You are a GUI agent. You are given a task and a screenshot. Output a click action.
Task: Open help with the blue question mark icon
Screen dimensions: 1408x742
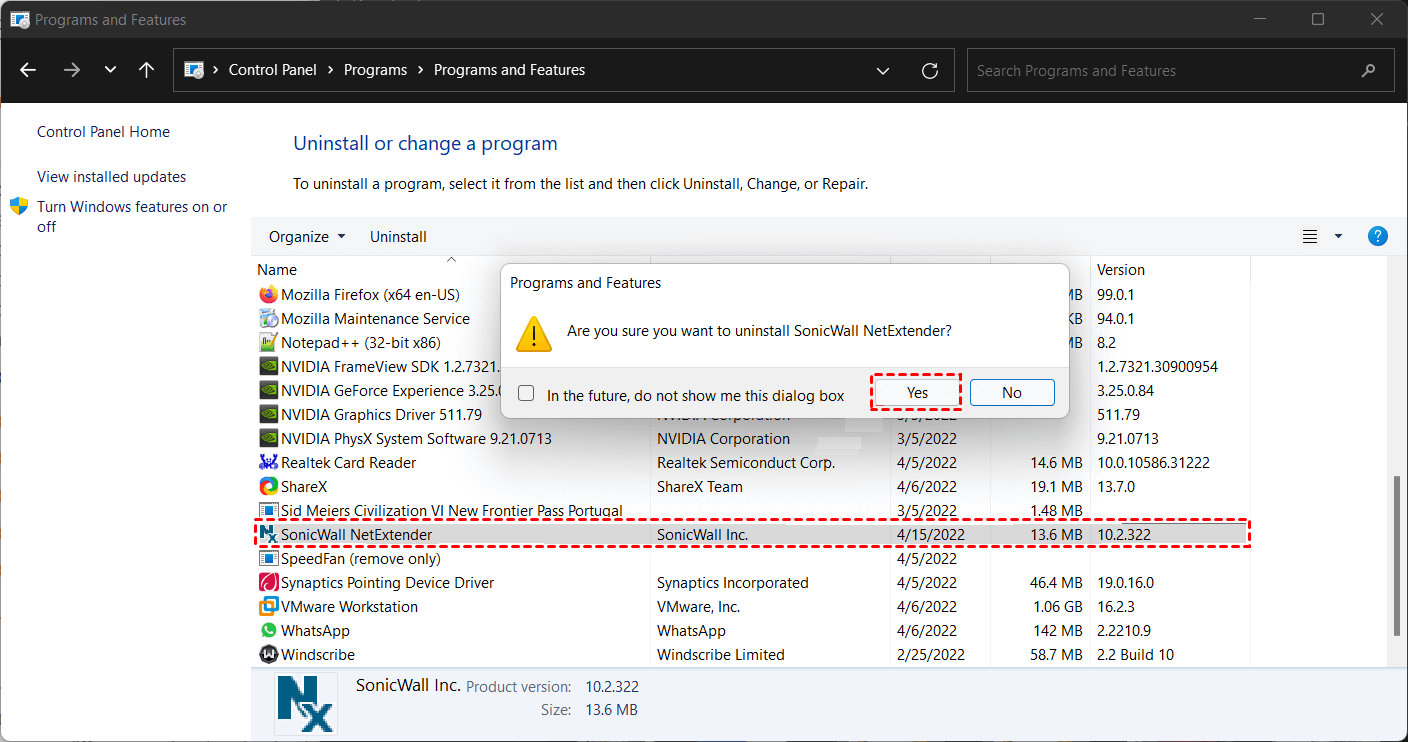[1377, 236]
